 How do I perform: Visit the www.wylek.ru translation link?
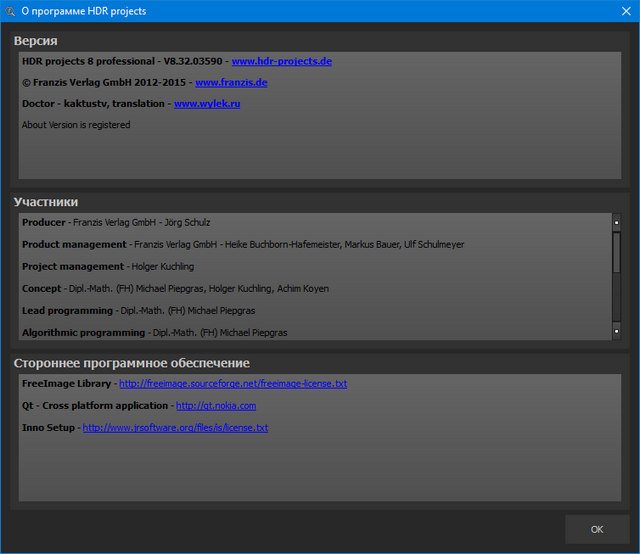point(207,104)
